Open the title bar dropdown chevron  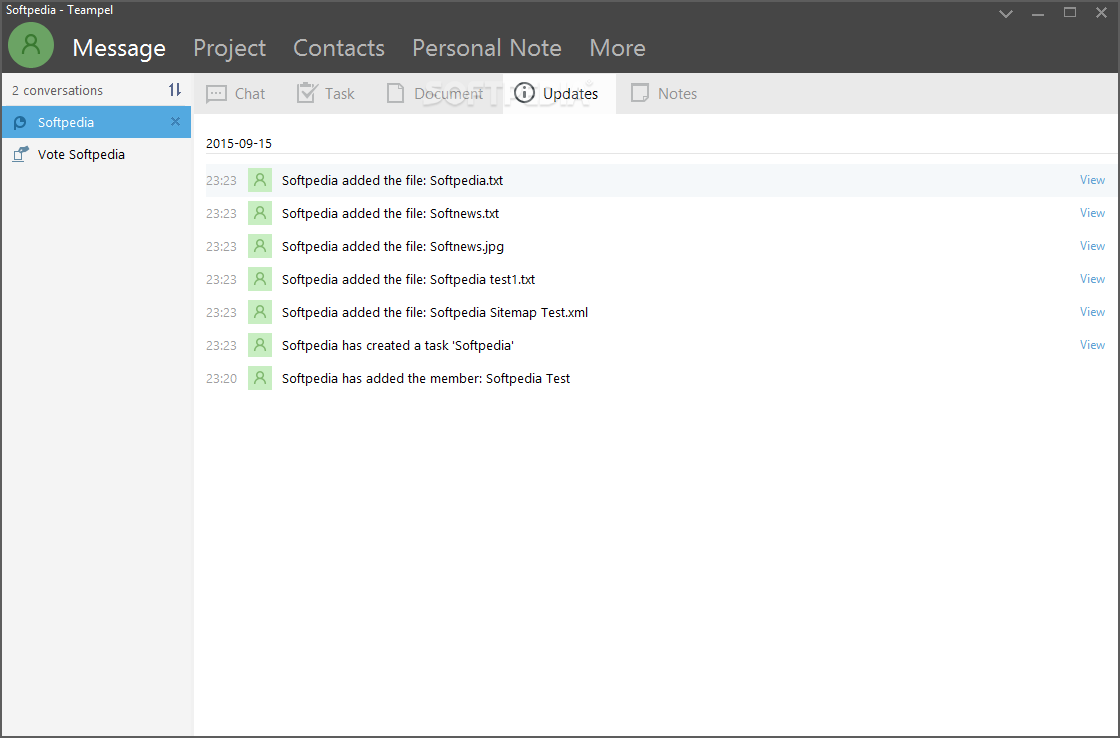(1006, 14)
